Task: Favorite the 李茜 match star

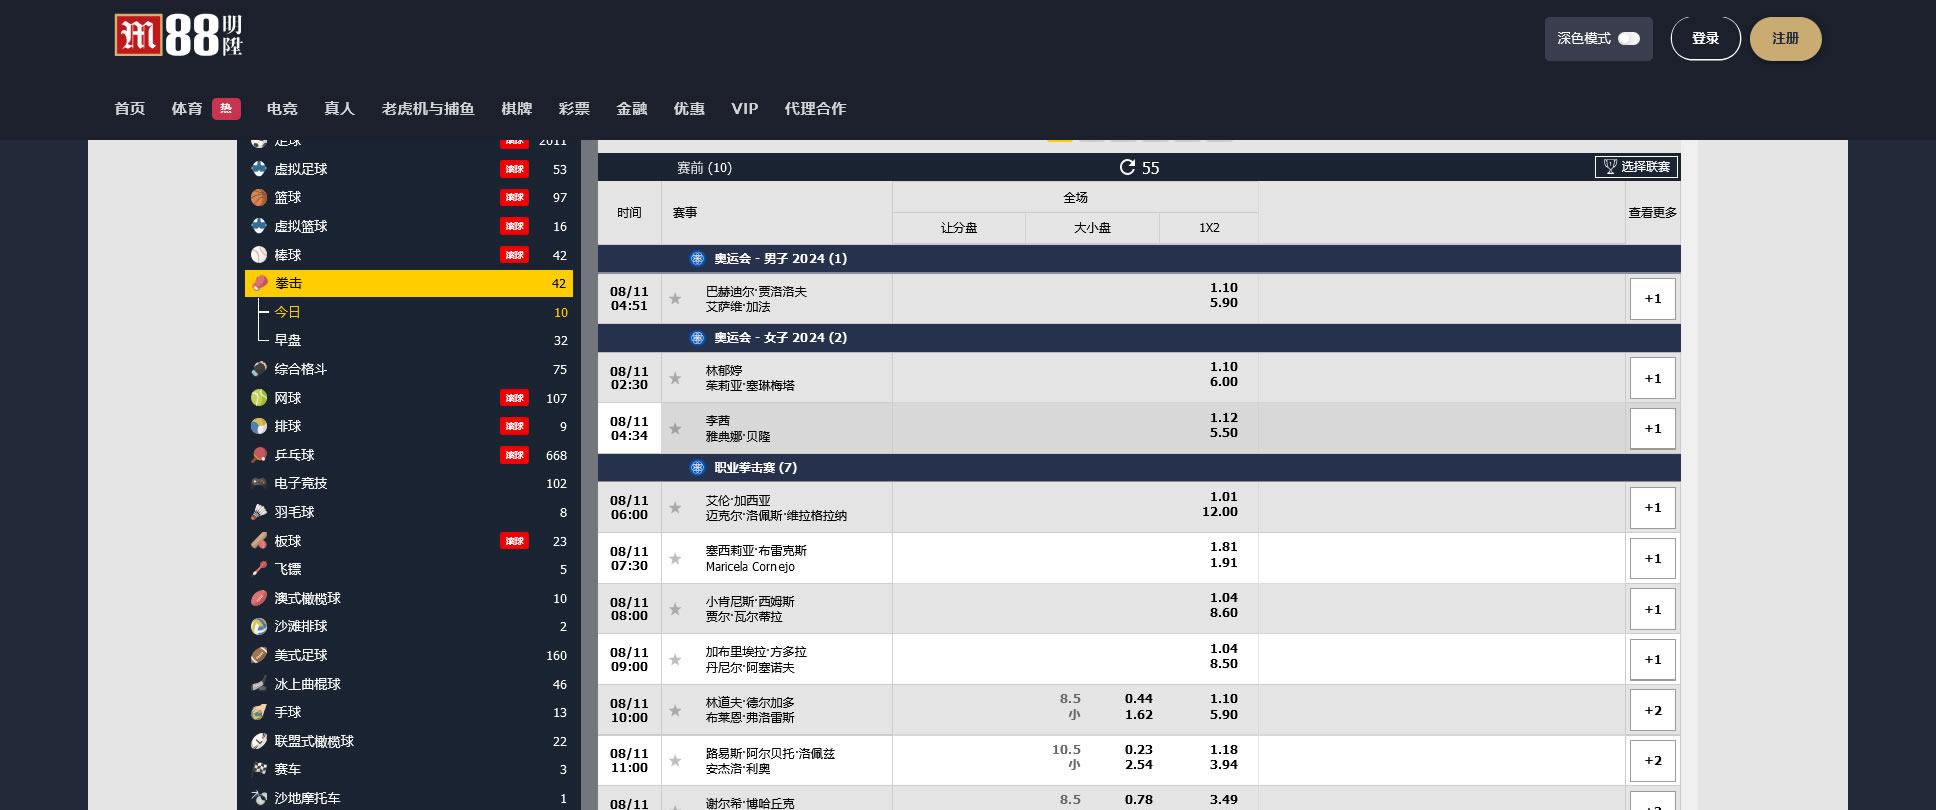Action: coord(675,429)
